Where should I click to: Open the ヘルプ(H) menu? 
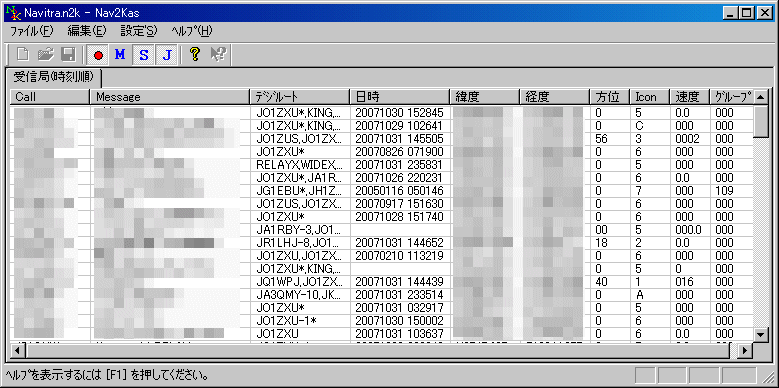[192, 31]
